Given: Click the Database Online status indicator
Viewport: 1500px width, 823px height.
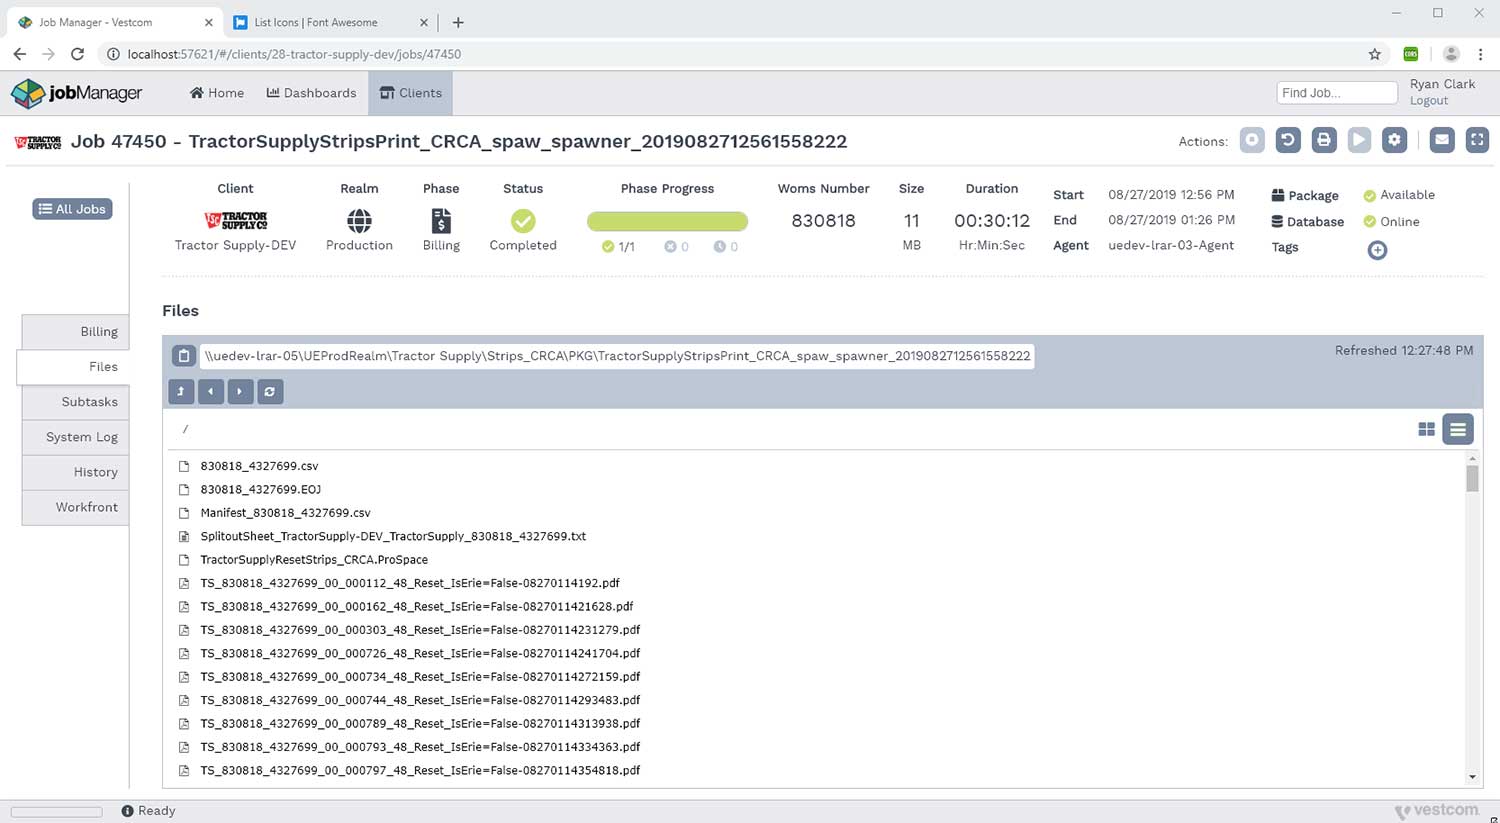Looking at the screenshot, I should [1391, 222].
